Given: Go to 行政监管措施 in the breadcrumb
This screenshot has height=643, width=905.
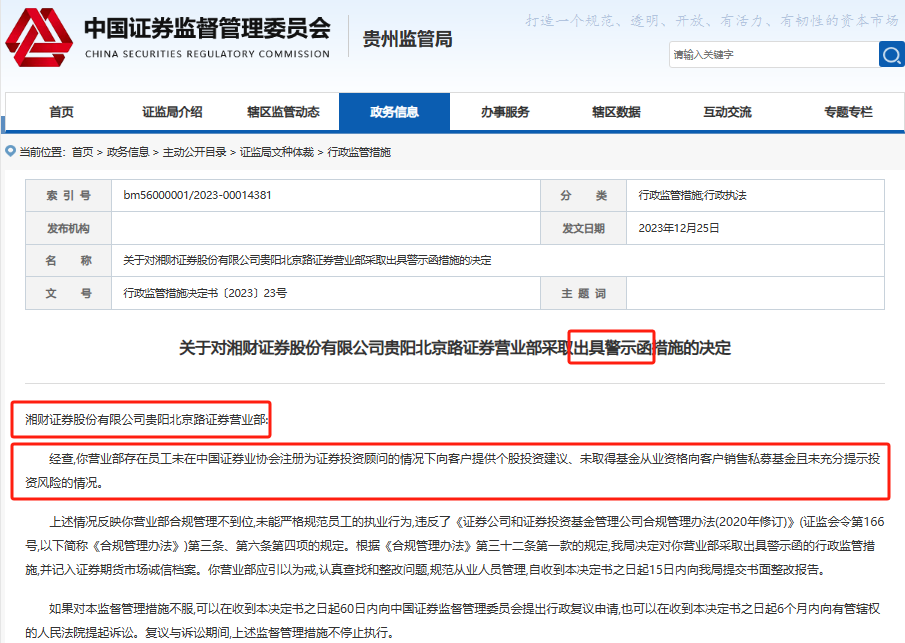Looking at the screenshot, I should pos(359,152).
